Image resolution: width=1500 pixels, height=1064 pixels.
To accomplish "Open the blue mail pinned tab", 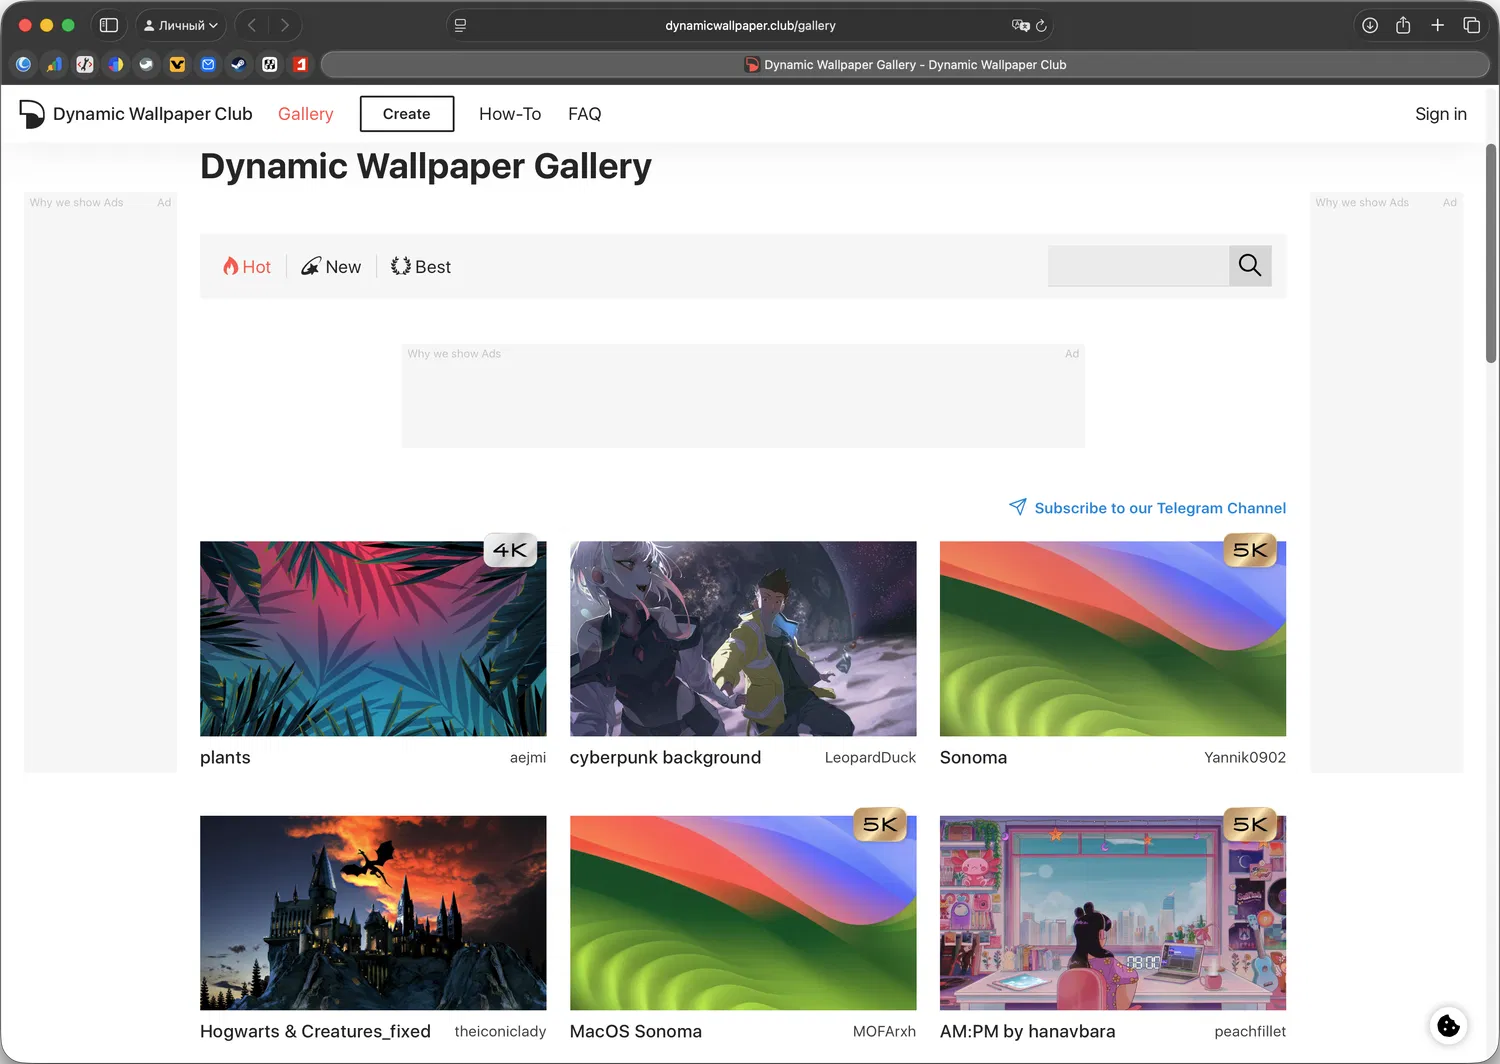I will [x=208, y=64].
